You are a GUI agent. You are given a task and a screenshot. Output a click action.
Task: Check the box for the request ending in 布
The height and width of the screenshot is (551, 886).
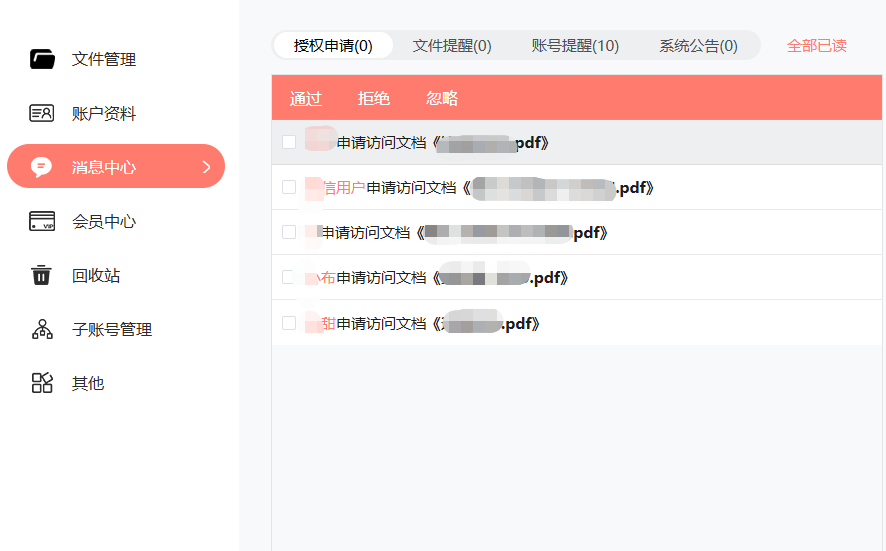pos(289,277)
